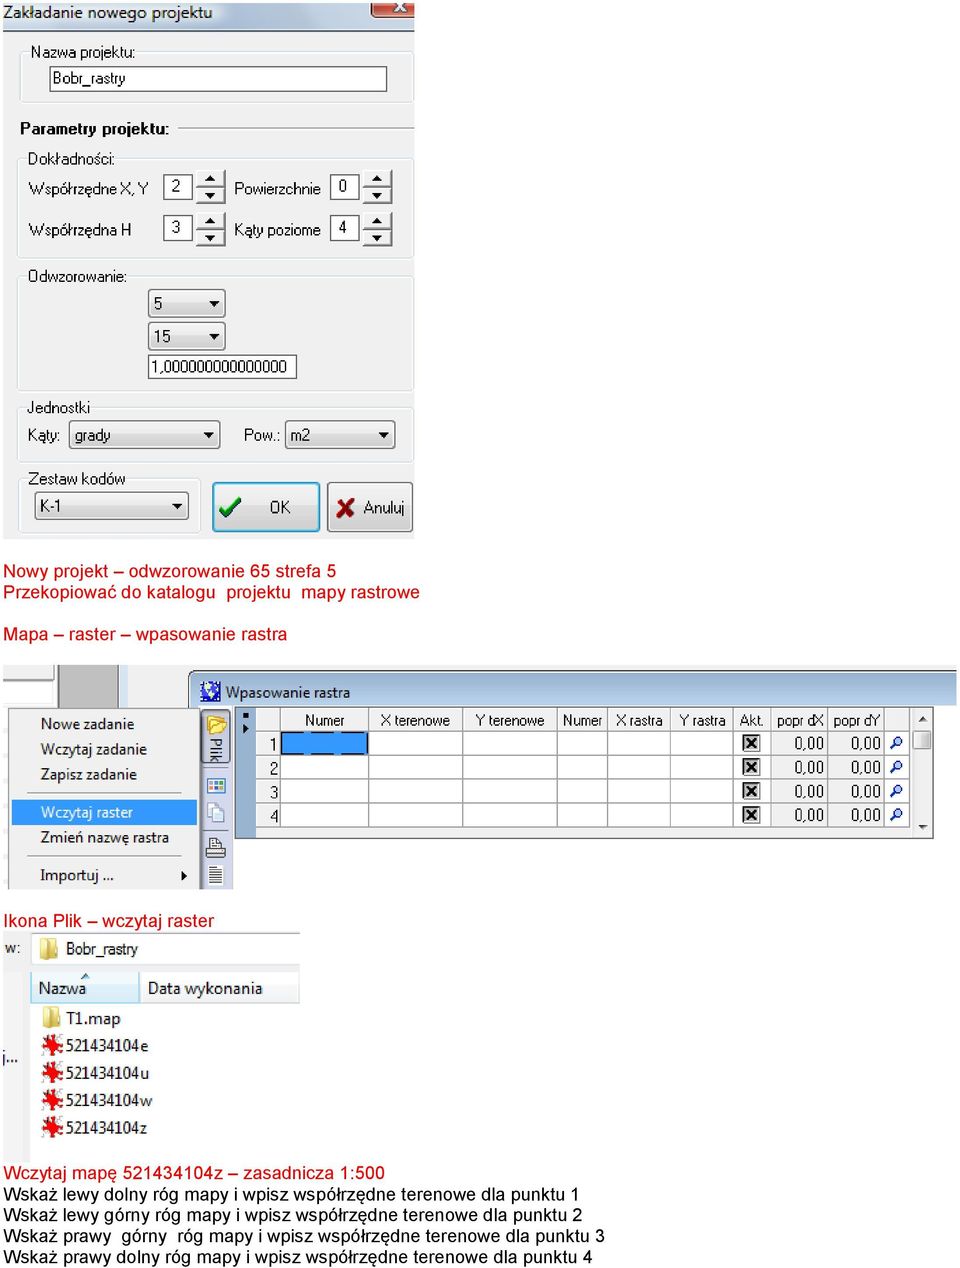960x1268 pixels.
Task: Decrease Współrzędne X, Y precision with down arrow
Action: coord(210,196)
